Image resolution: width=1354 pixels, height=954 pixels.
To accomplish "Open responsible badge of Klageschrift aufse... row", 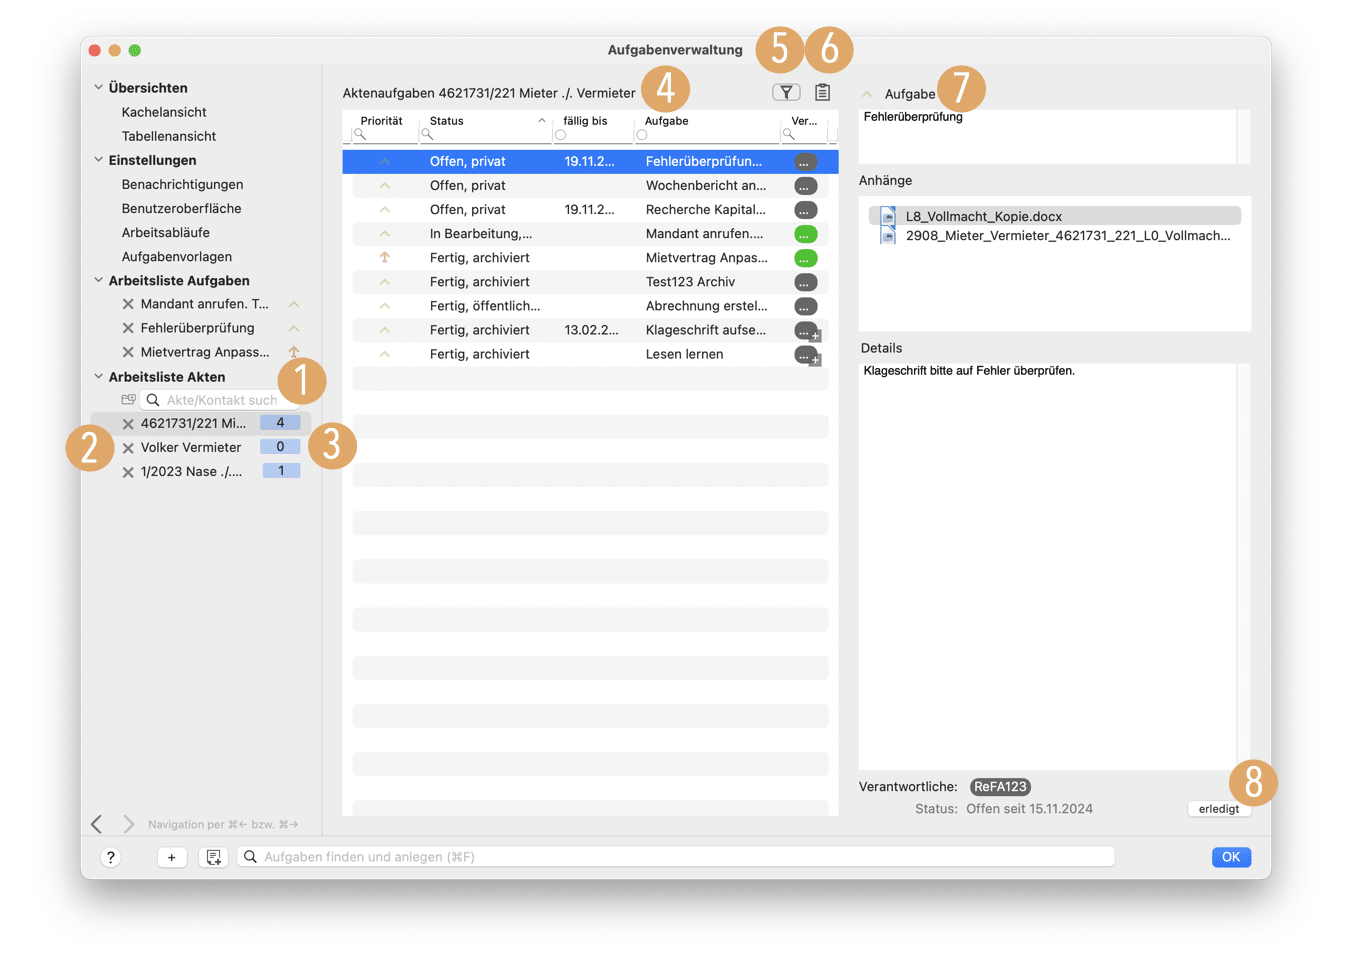I will coord(807,331).
